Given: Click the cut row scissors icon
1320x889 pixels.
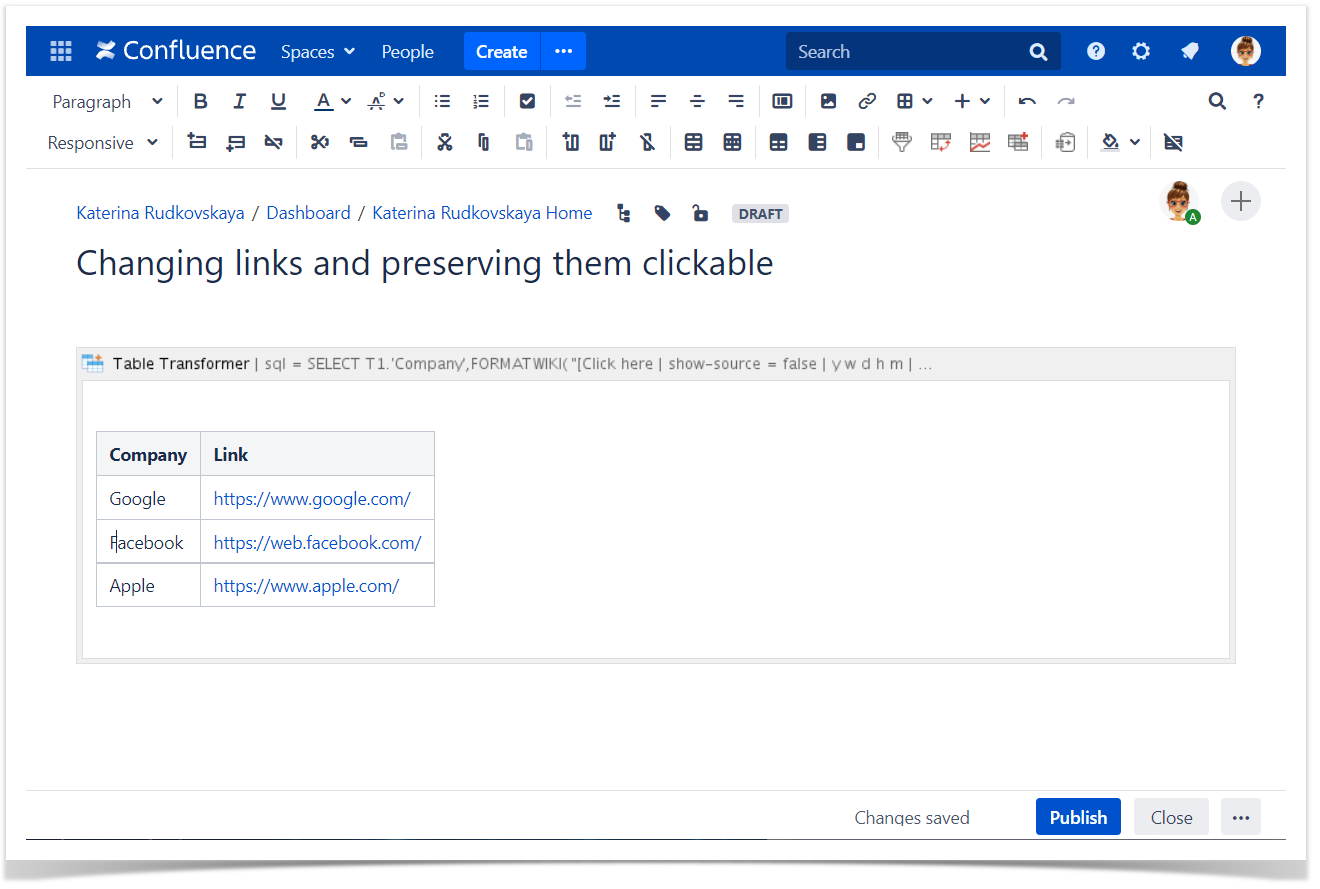Looking at the screenshot, I should tap(319, 142).
